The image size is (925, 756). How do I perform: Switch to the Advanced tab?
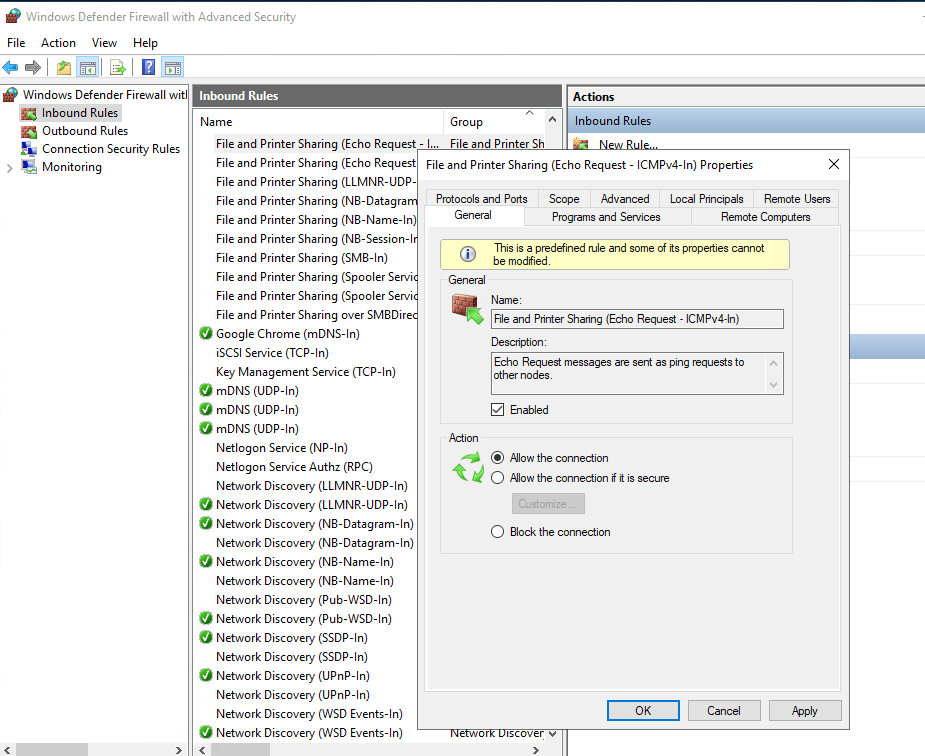625,199
